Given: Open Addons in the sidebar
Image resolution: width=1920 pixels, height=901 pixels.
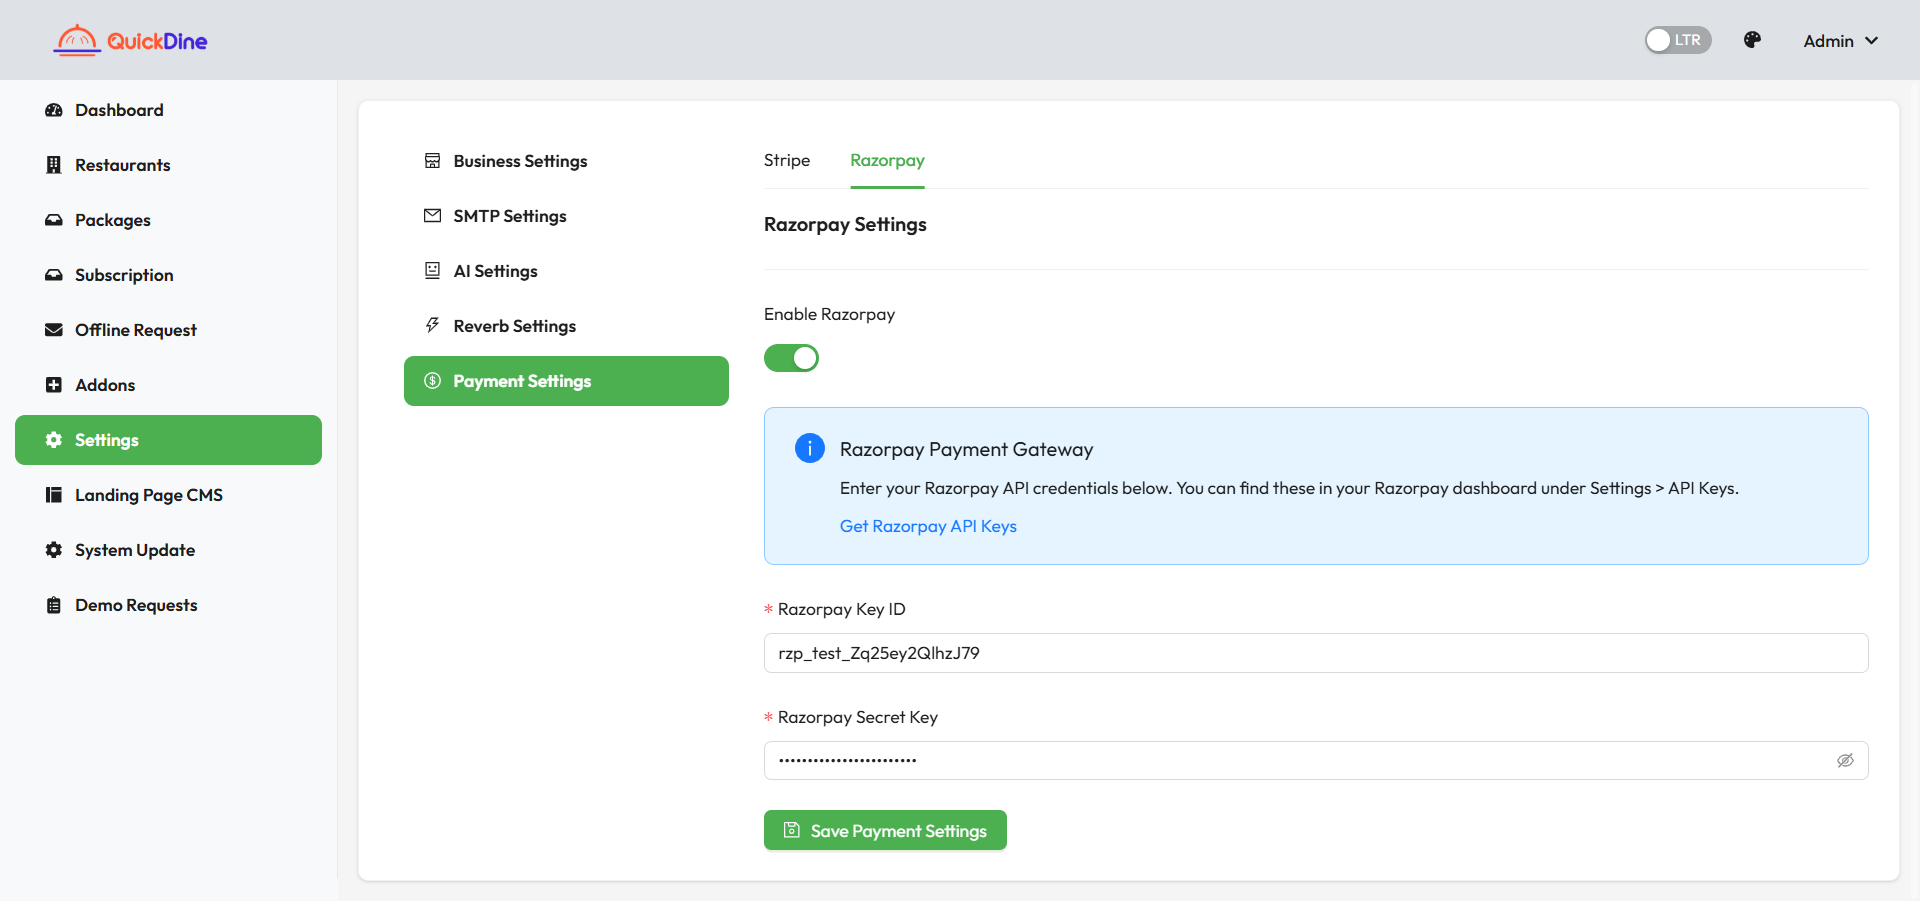Looking at the screenshot, I should click(168, 385).
